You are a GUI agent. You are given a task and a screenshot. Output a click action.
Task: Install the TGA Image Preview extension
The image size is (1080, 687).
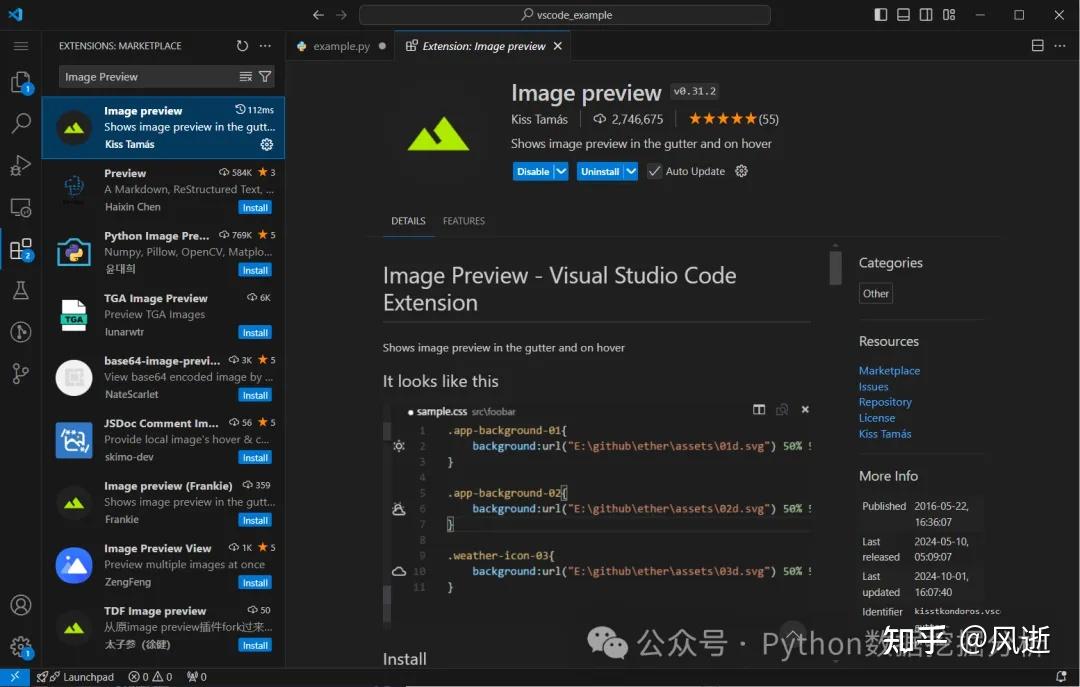[255, 333]
